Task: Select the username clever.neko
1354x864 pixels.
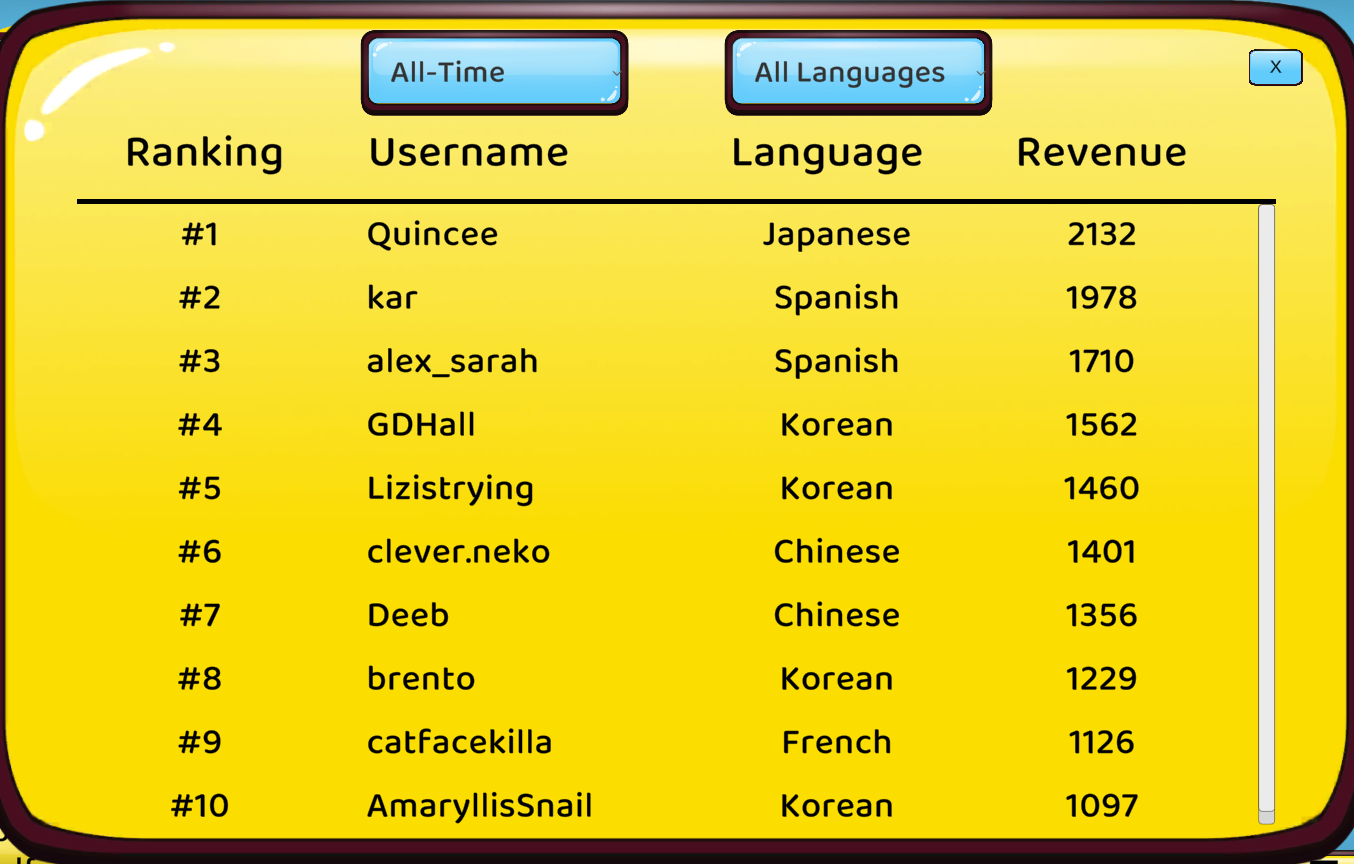Action: point(458,552)
